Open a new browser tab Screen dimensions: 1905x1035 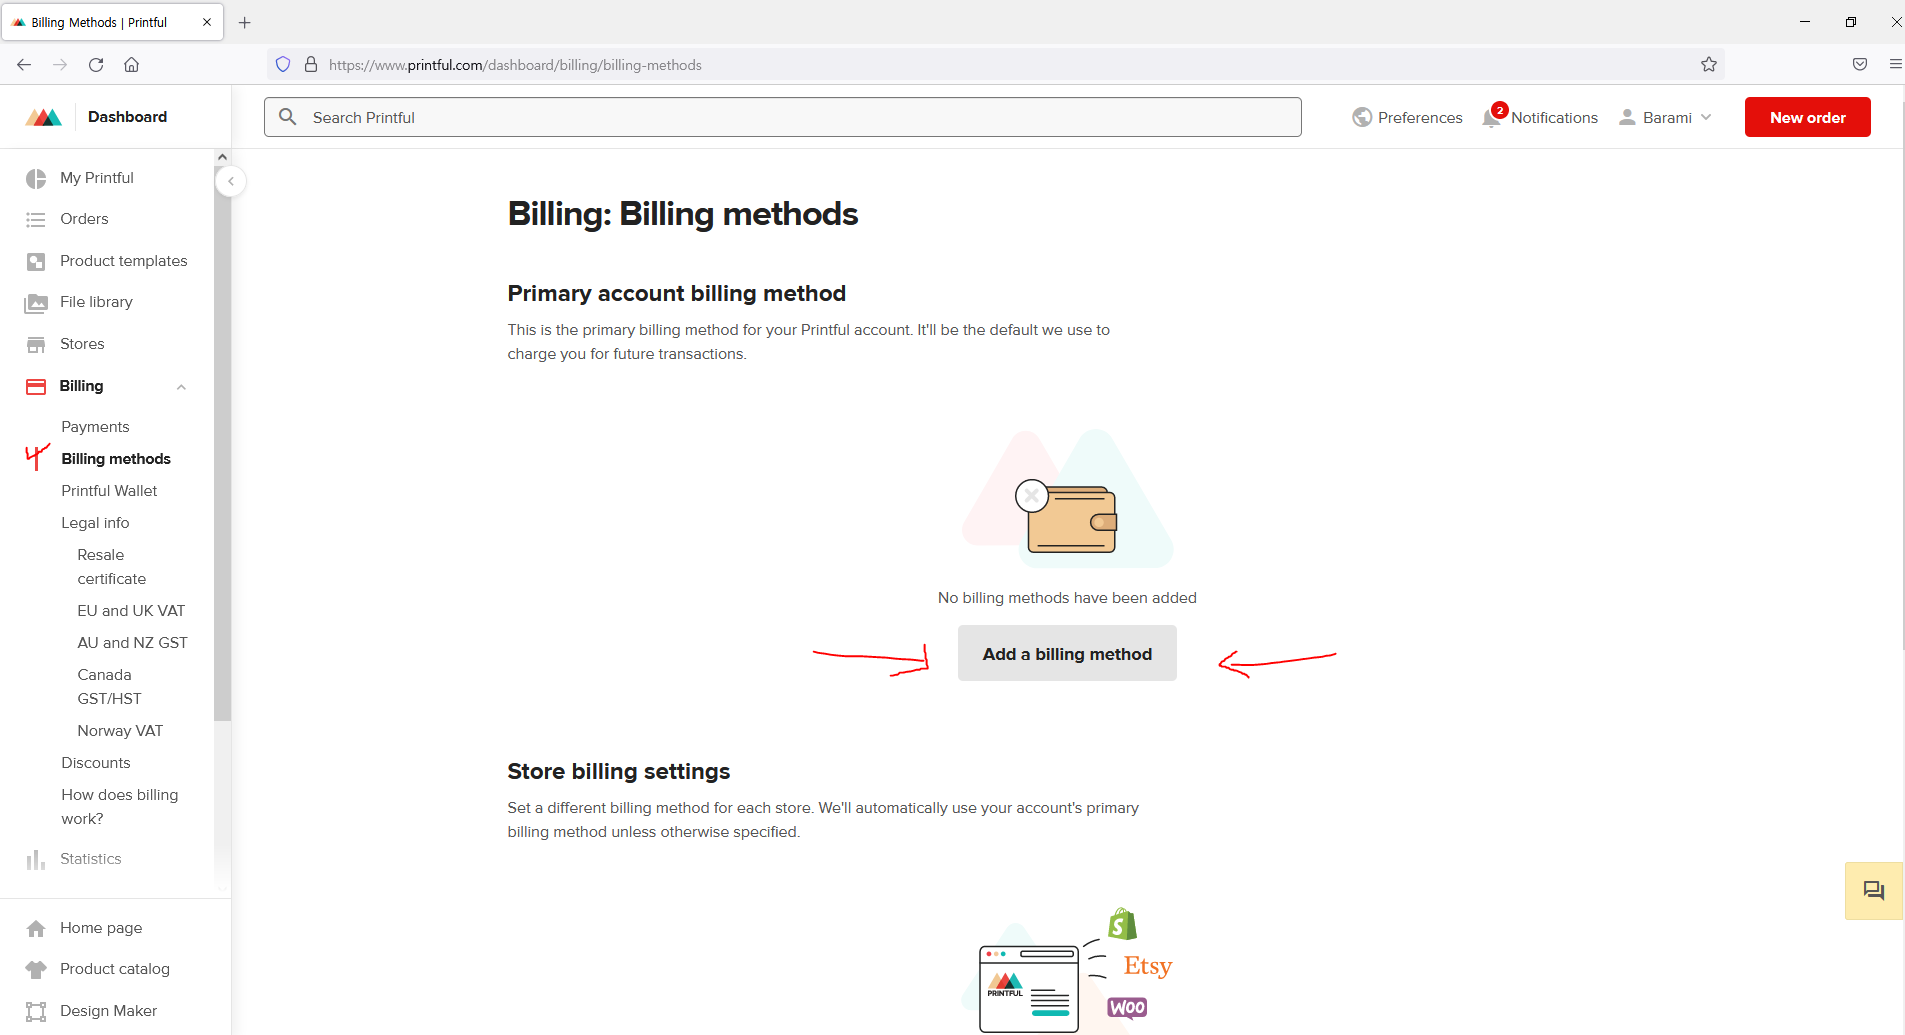[245, 22]
